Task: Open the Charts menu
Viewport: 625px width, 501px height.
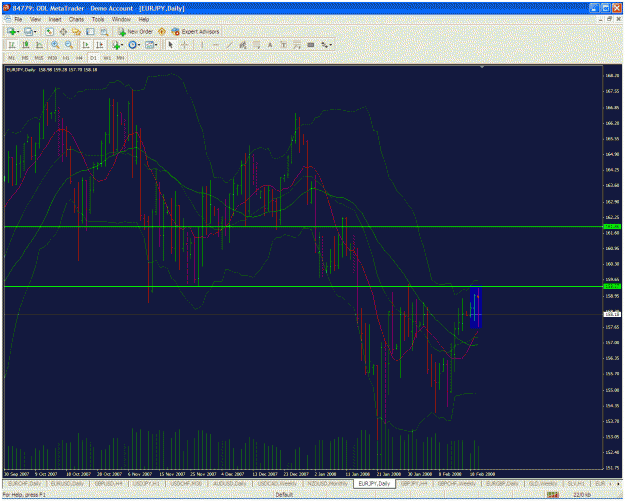Action: tap(77, 20)
